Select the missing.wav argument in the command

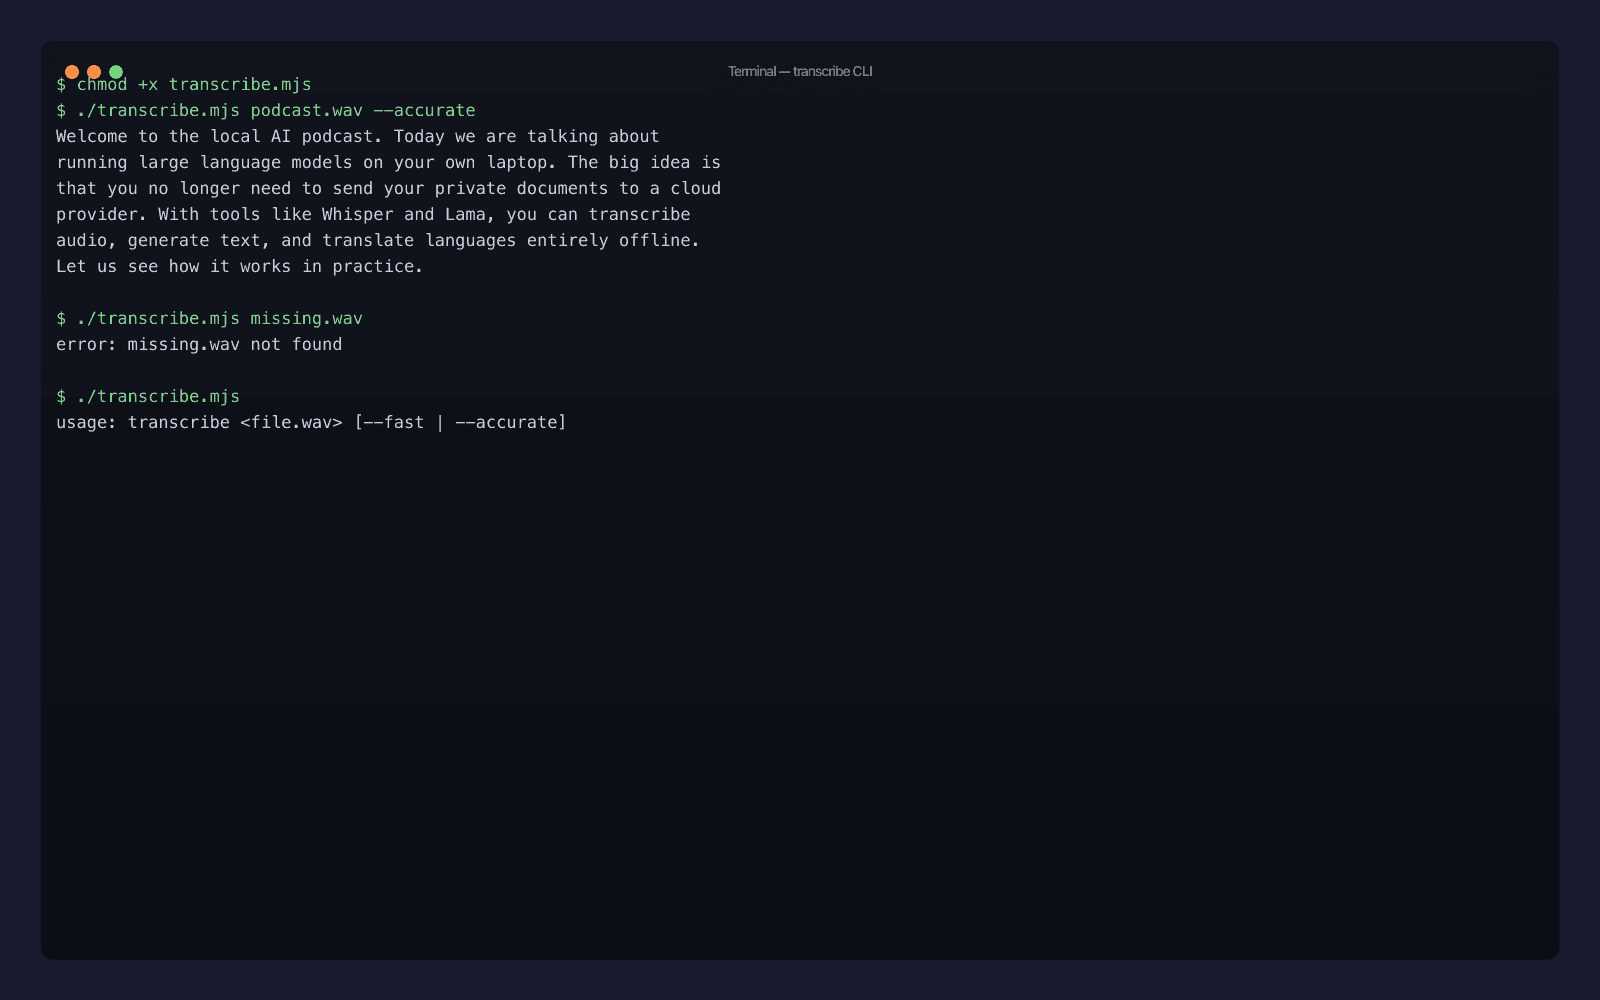coord(304,318)
